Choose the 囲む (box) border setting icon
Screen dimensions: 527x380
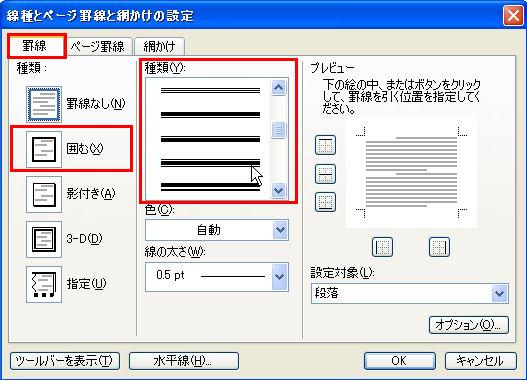click(x=44, y=149)
